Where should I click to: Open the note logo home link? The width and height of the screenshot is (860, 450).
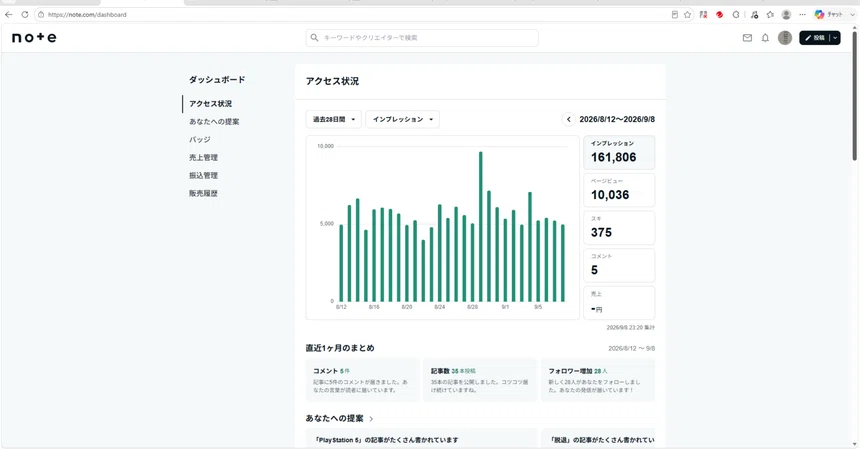coord(34,37)
